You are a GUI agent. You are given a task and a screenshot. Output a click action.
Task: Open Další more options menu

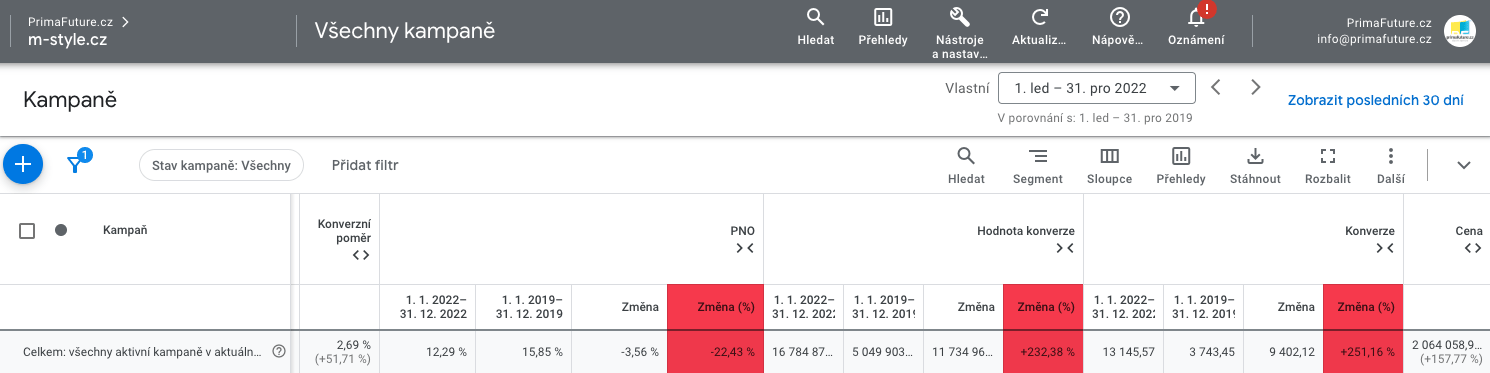pyautogui.click(x=1390, y=156)
